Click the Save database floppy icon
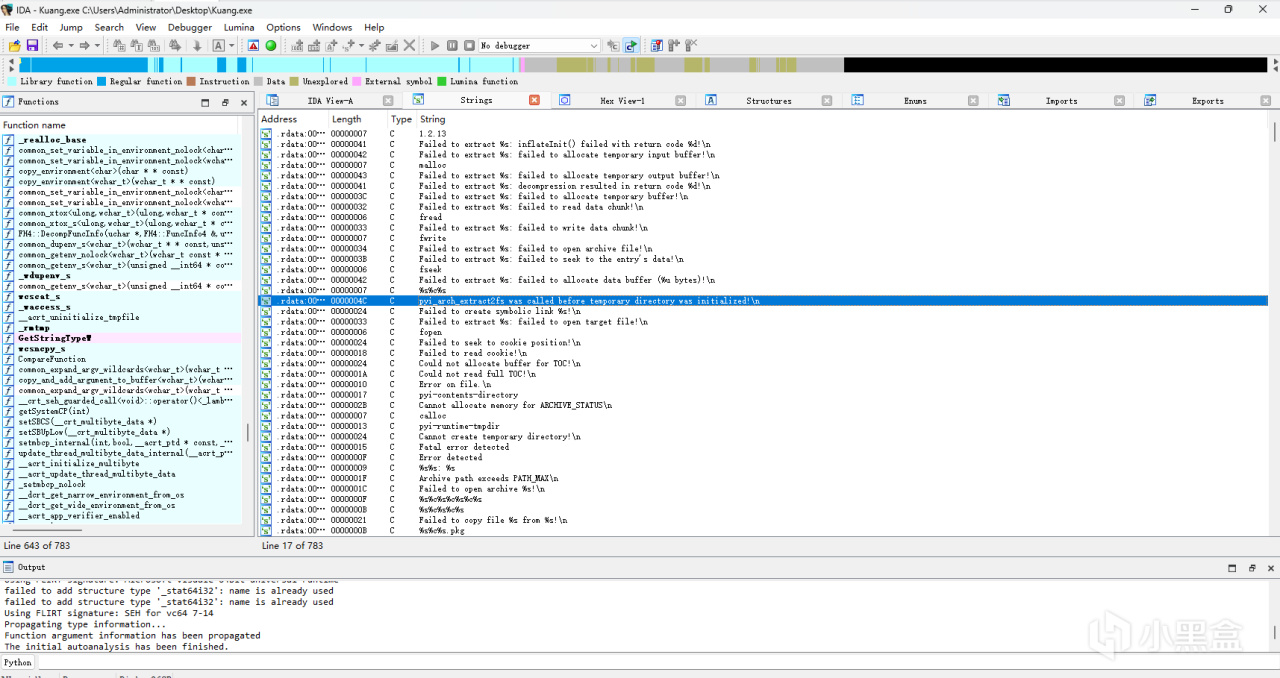Image resolution: width=1280 pixels, height=678 pixels. (32, 46)
